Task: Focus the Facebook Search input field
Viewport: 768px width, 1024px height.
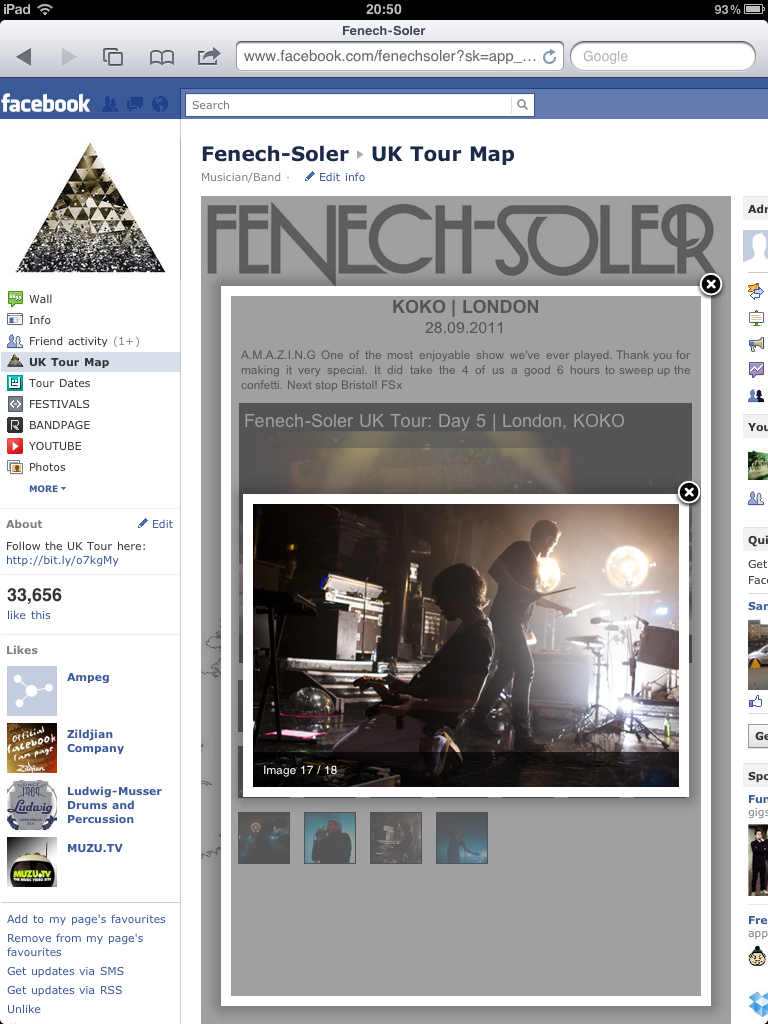Action: (349, 104)
